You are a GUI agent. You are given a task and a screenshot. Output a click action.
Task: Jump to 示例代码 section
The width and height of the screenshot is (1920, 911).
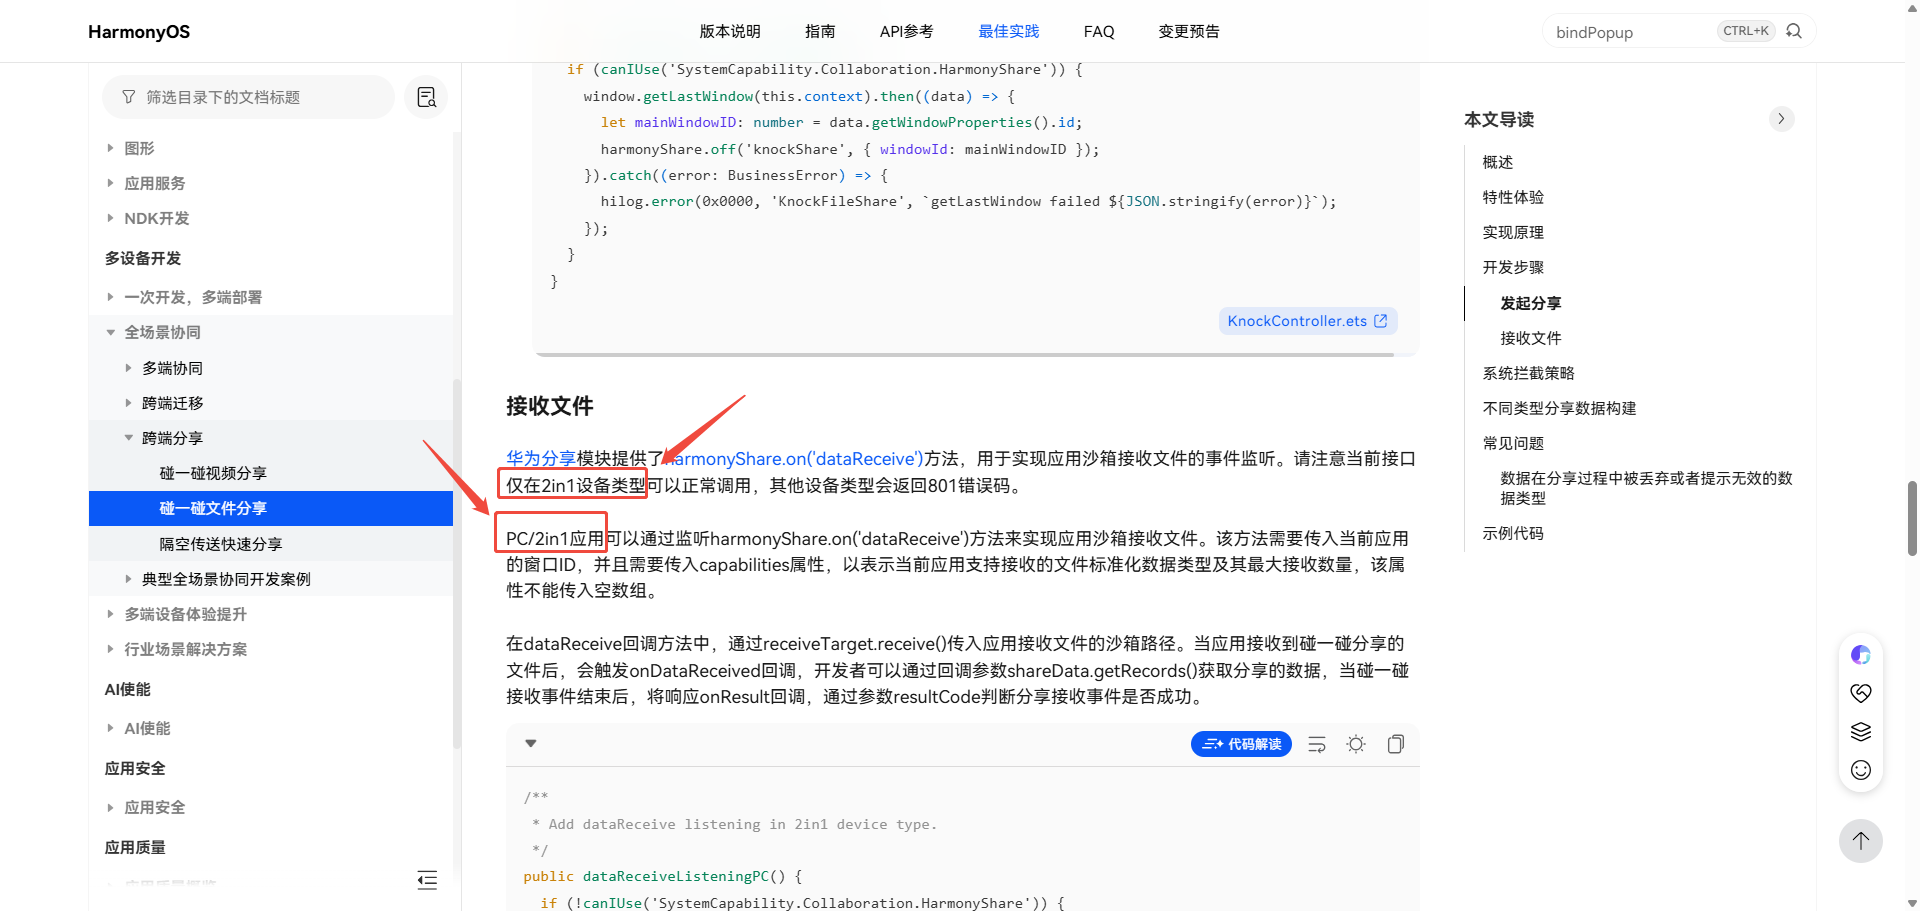click(1513, 533)
